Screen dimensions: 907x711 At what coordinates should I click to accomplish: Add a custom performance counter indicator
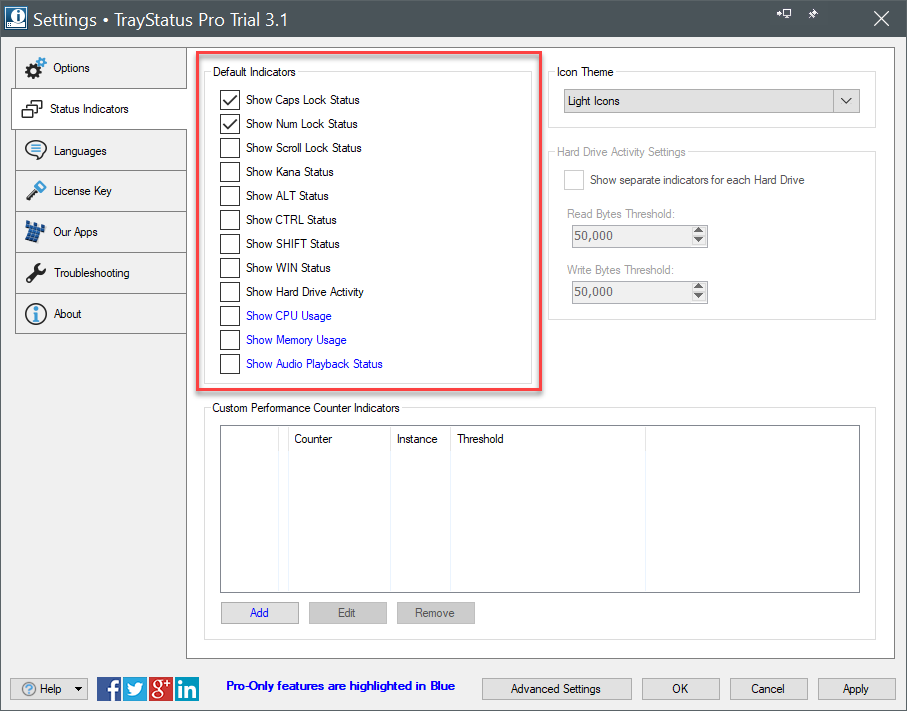[x=259, y=613]
